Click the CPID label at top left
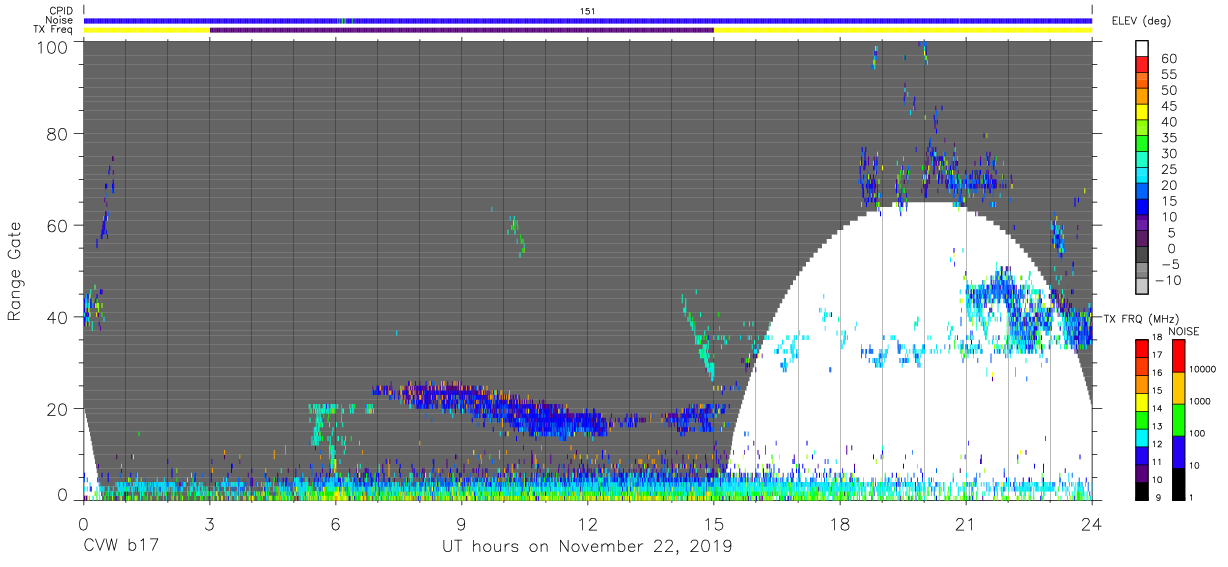 click(x=62, y=11)
